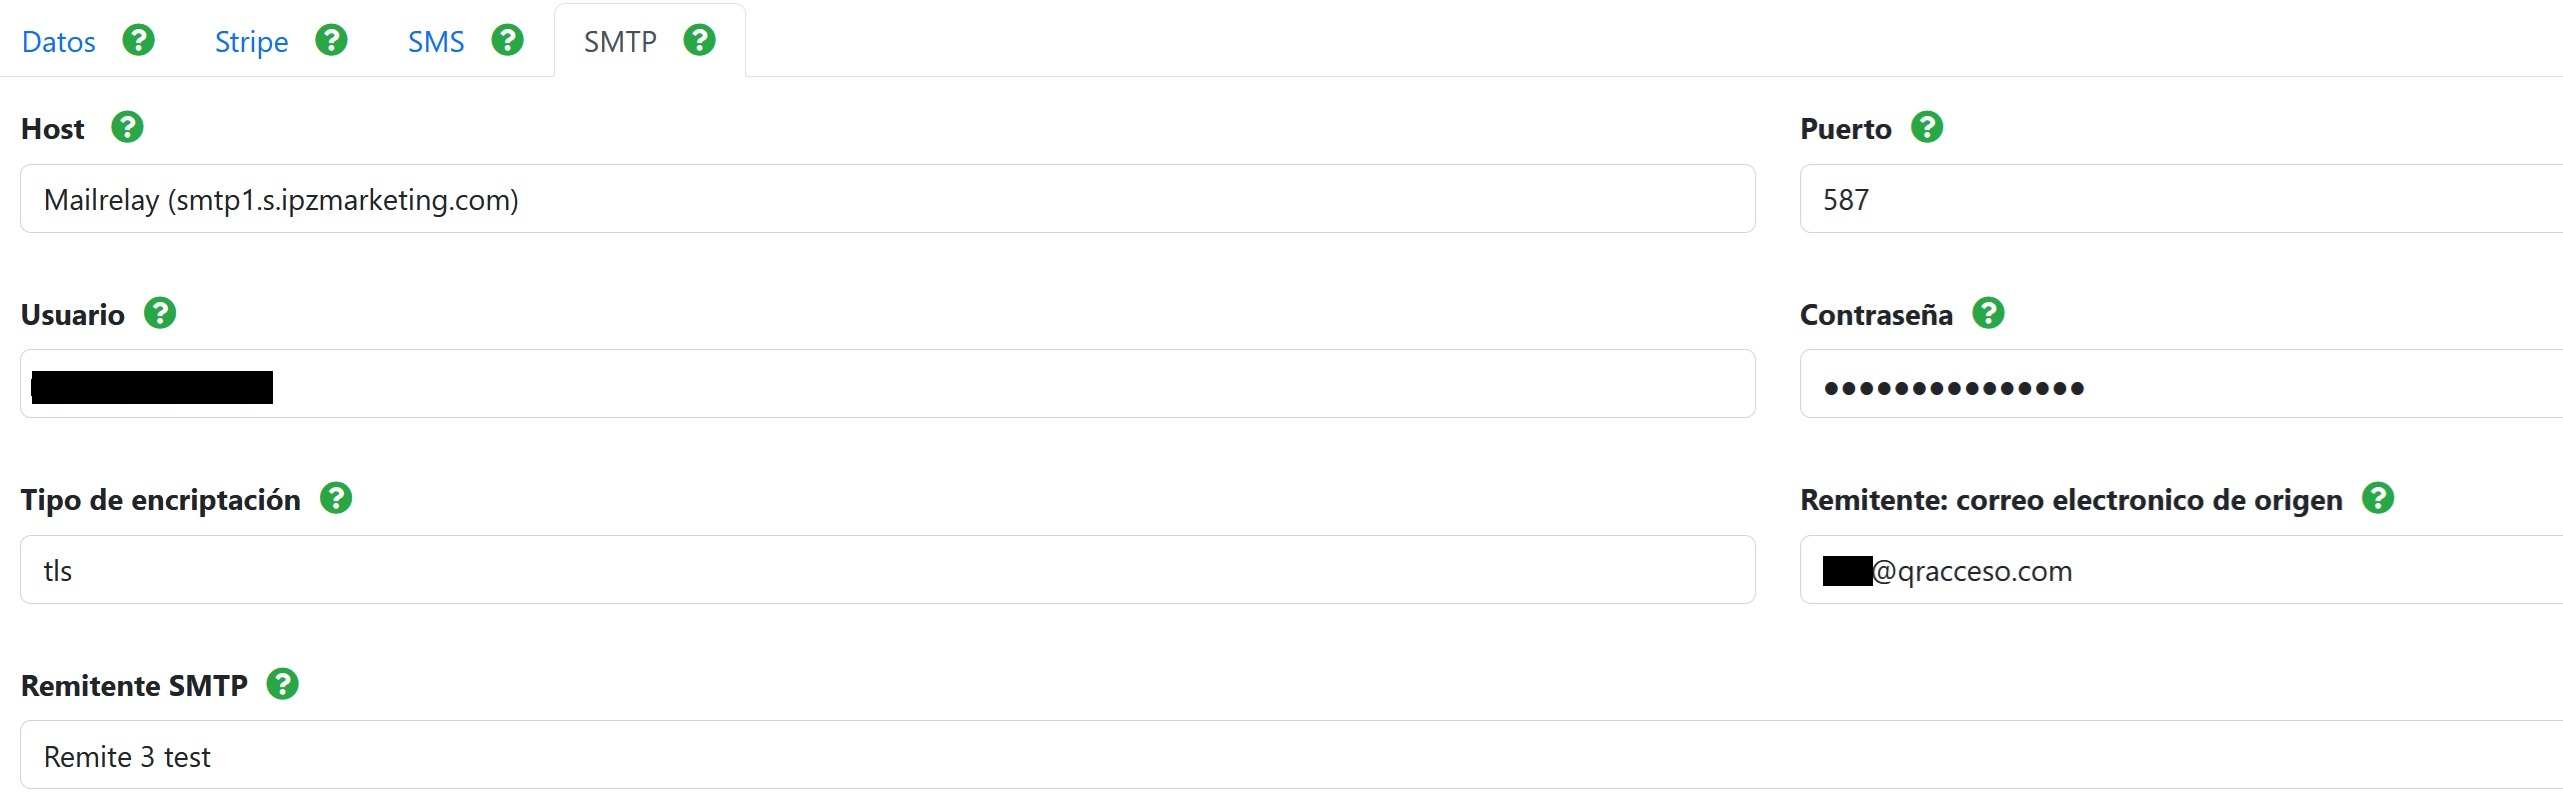Viewport: 2563px width, 802px height.
Task: Click help icon beside SMS tab
Action: (x=508, y=41)
